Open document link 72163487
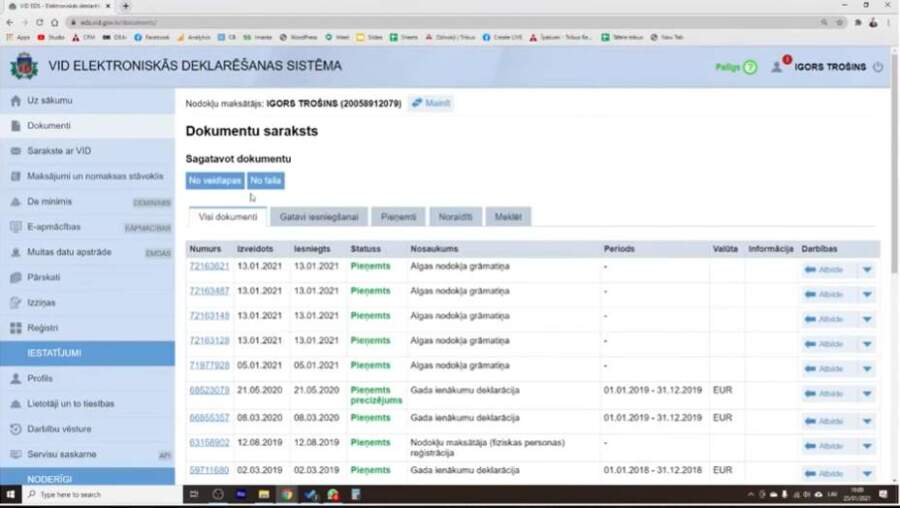The width and height of the screenshot is (900, 508). pyautogui.click(x=209, y=291)
